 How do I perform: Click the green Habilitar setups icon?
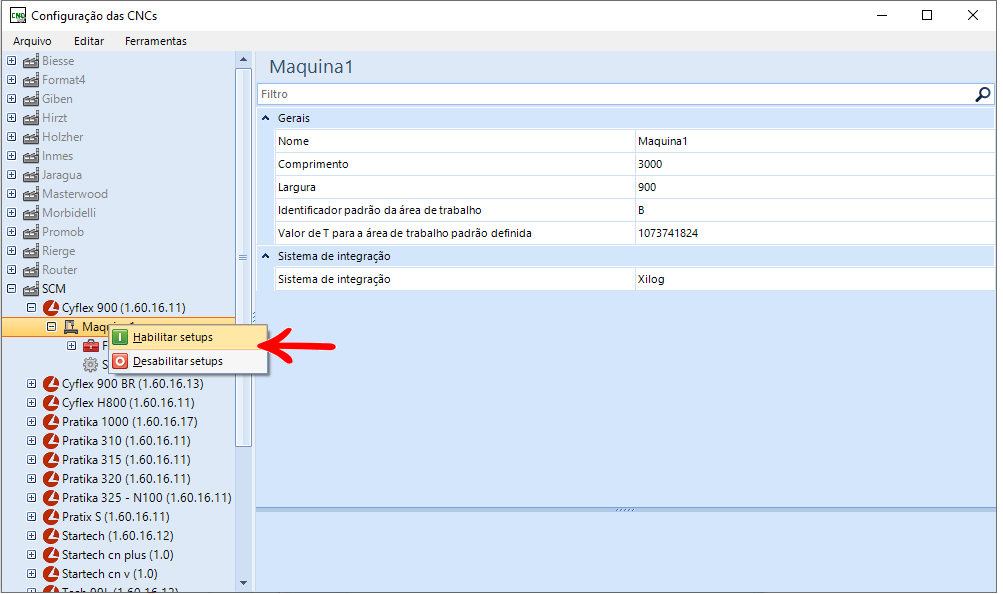(120, 338)
